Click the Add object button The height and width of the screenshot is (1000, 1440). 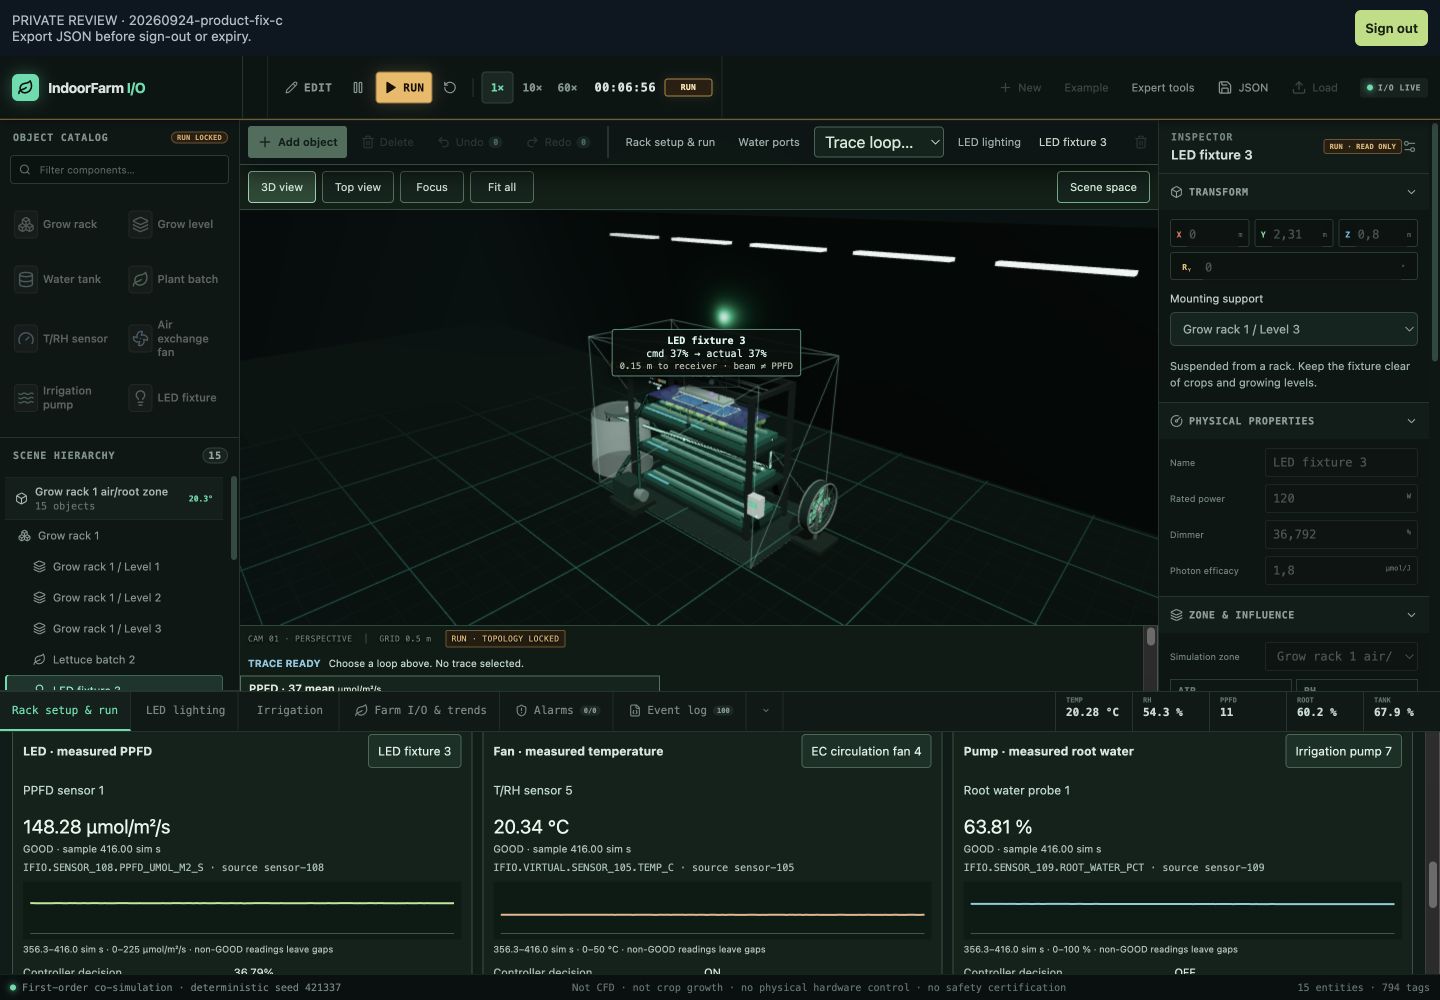click(297, 142)
